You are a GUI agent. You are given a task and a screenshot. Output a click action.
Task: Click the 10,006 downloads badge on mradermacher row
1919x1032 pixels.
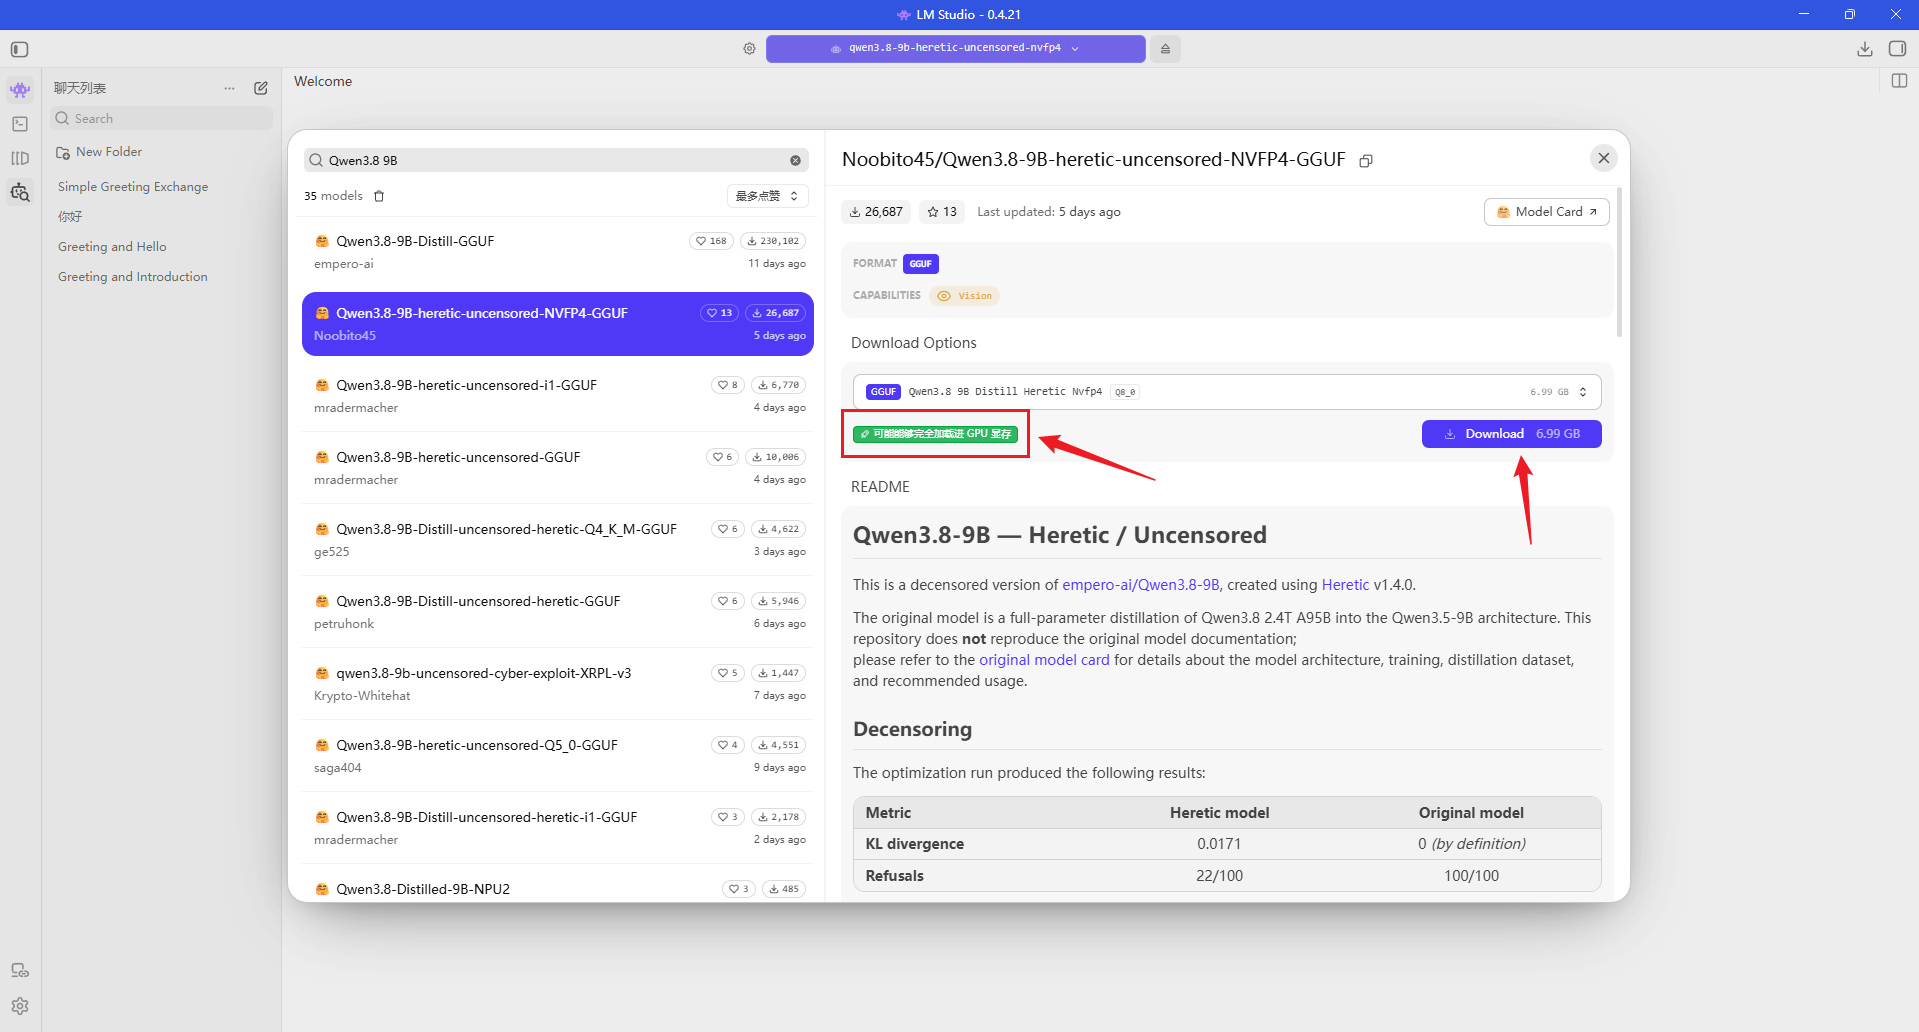coord(776,457)
